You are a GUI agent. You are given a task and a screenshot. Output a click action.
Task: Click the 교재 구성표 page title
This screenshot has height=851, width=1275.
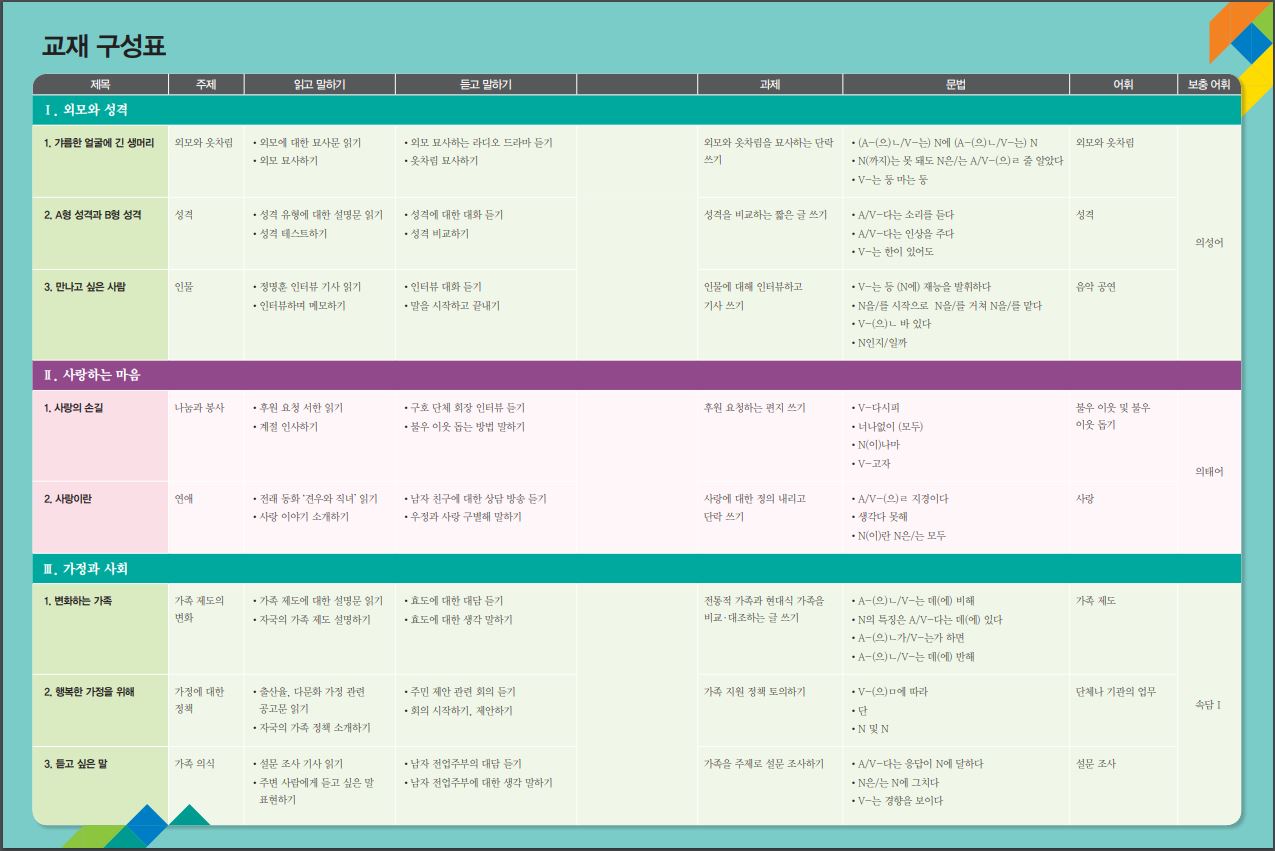[x=104, y=46]
